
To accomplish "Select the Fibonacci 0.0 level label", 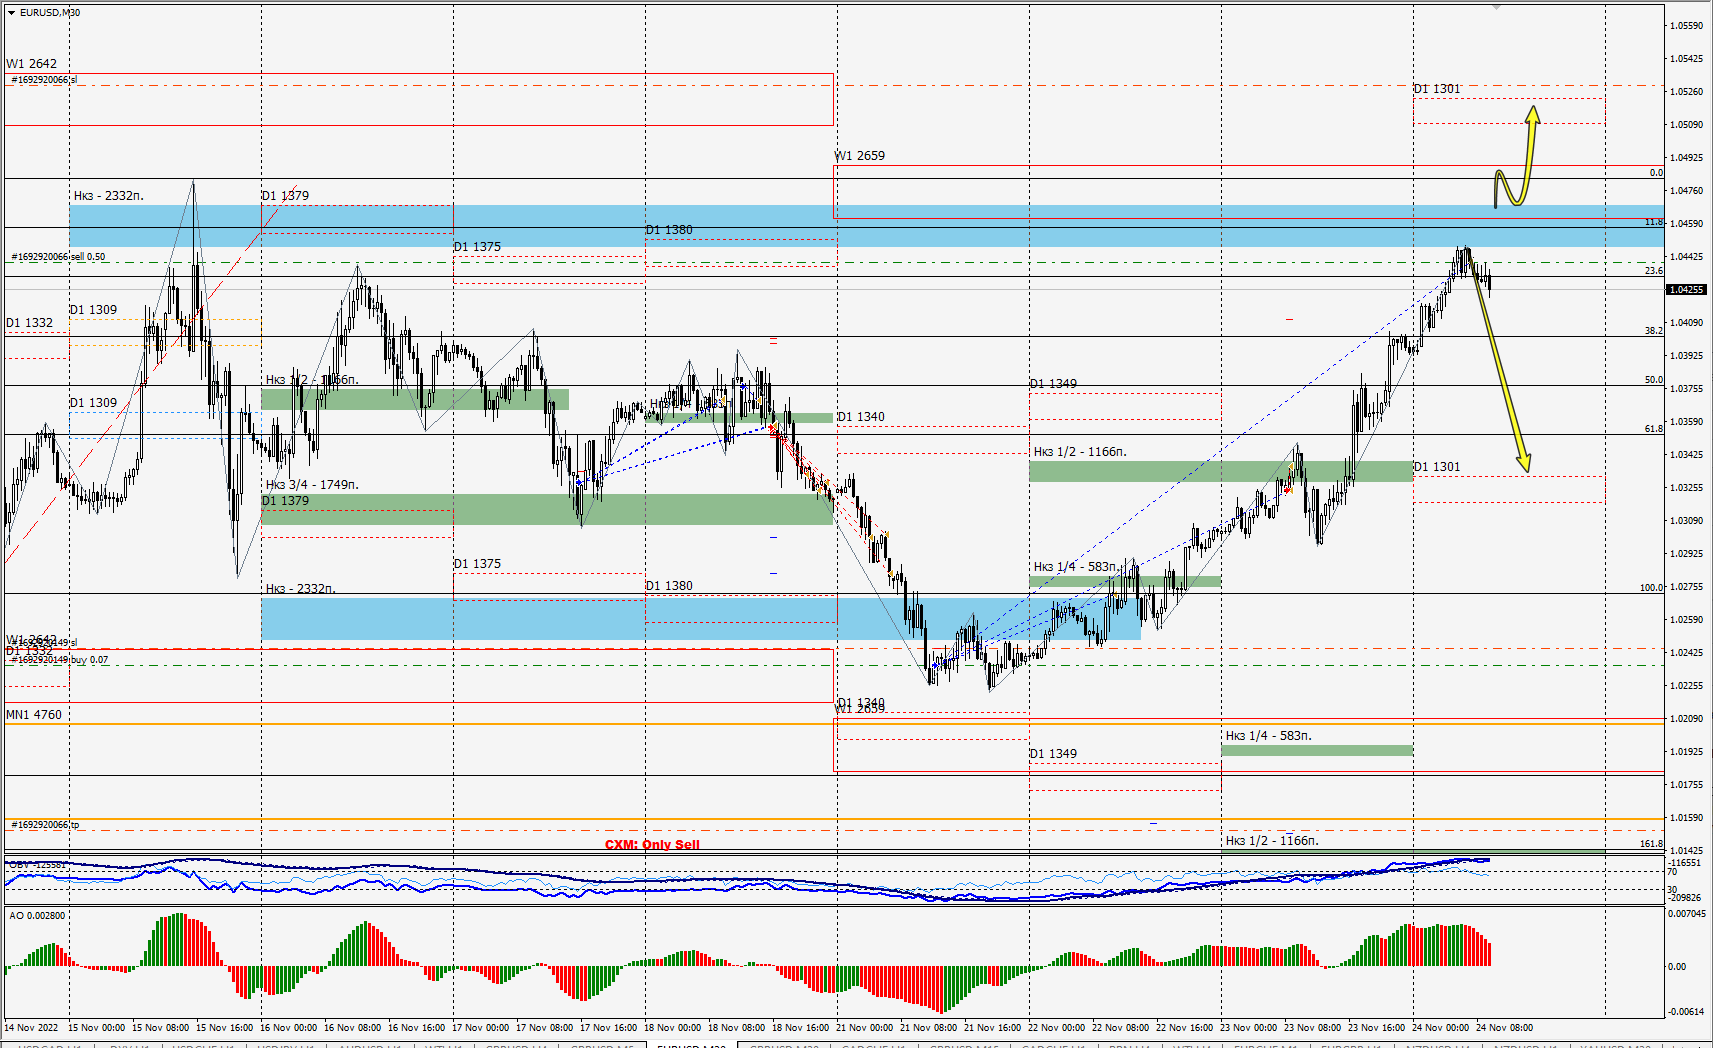I will [1656, 173].
